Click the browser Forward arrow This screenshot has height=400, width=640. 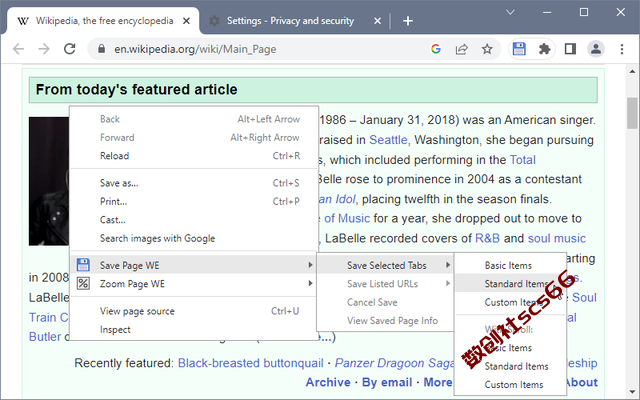pos(44,49)
